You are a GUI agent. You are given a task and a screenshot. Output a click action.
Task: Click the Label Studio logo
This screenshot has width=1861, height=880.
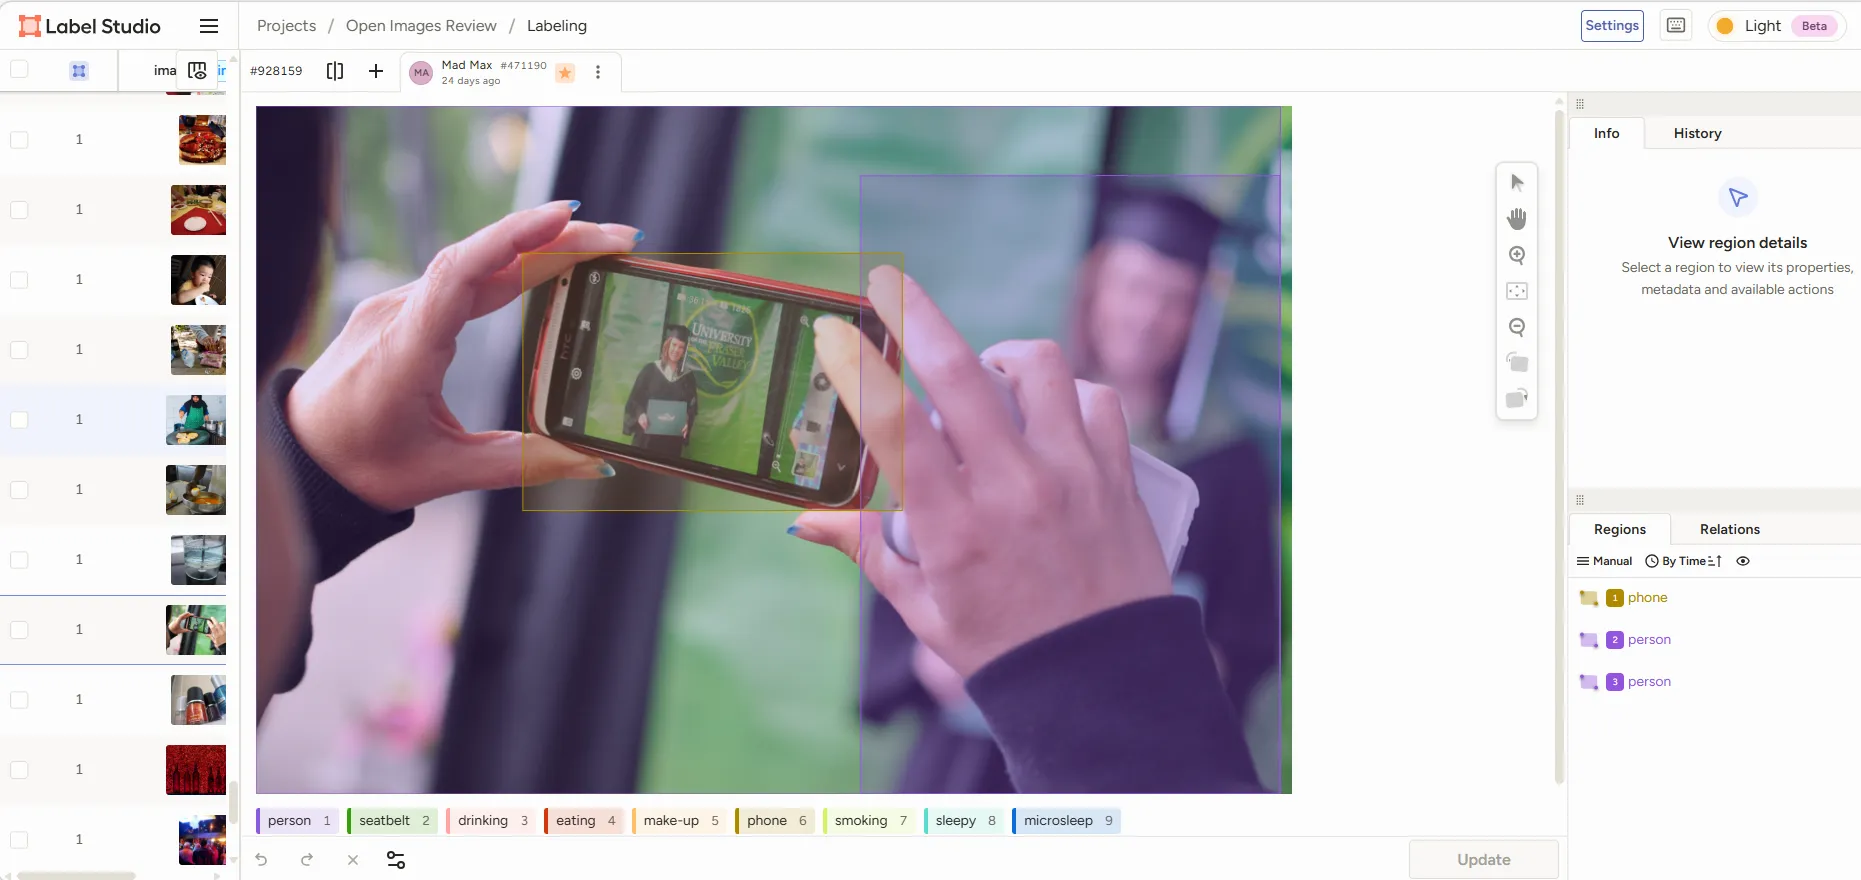(x=89, y=26)
